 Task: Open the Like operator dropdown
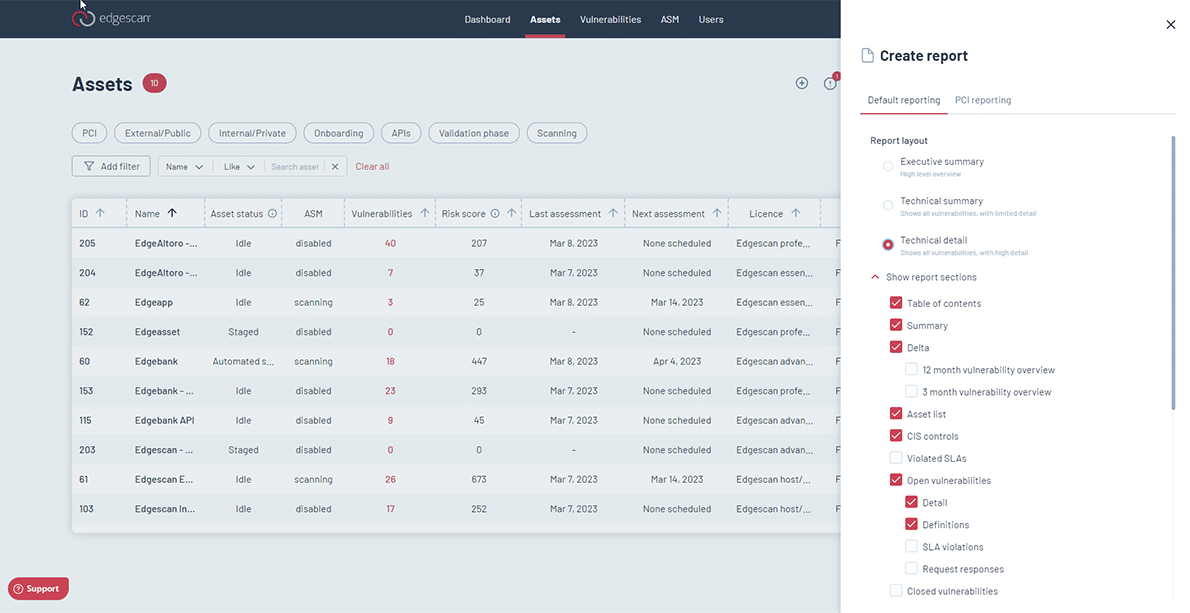click(x=239, y=166)
